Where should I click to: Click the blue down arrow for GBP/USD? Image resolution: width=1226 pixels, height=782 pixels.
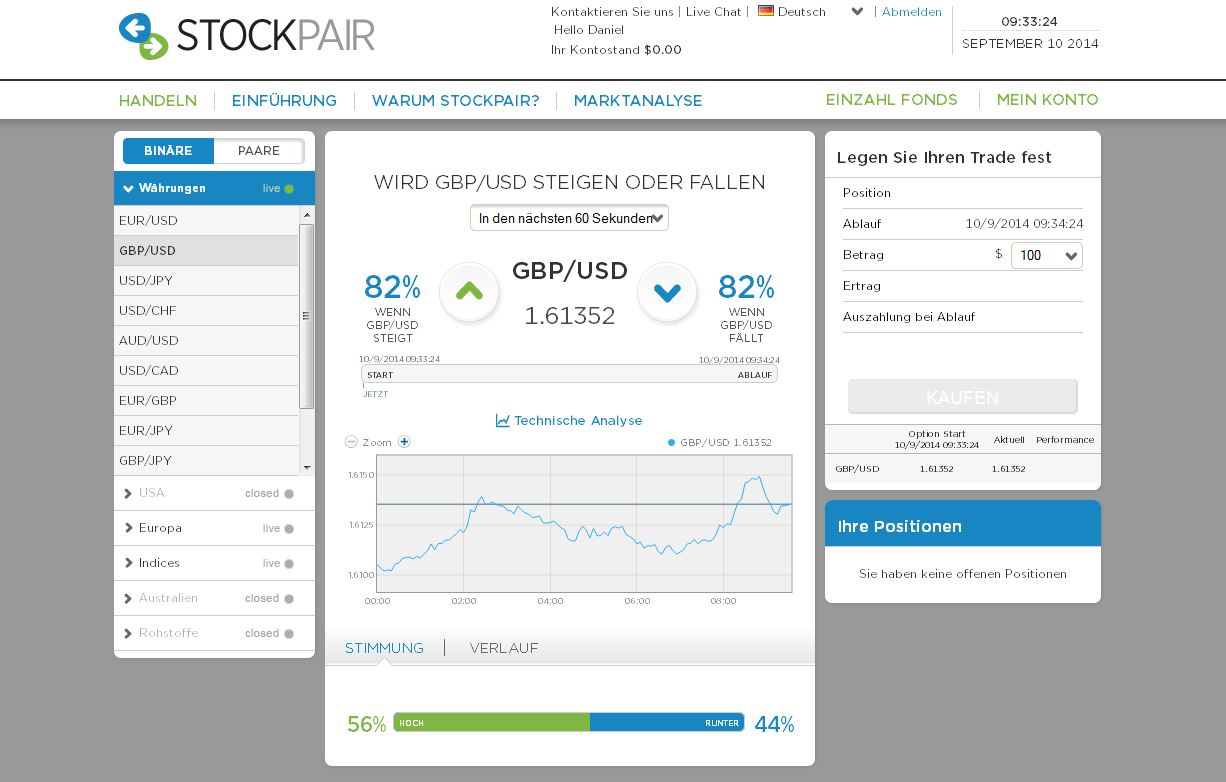[x=667, y=292]
